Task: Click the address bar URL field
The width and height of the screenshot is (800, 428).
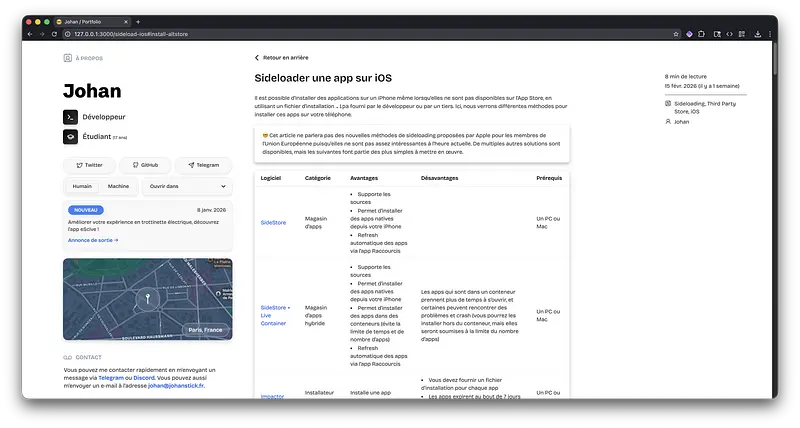Action: [x=300, y=33]
